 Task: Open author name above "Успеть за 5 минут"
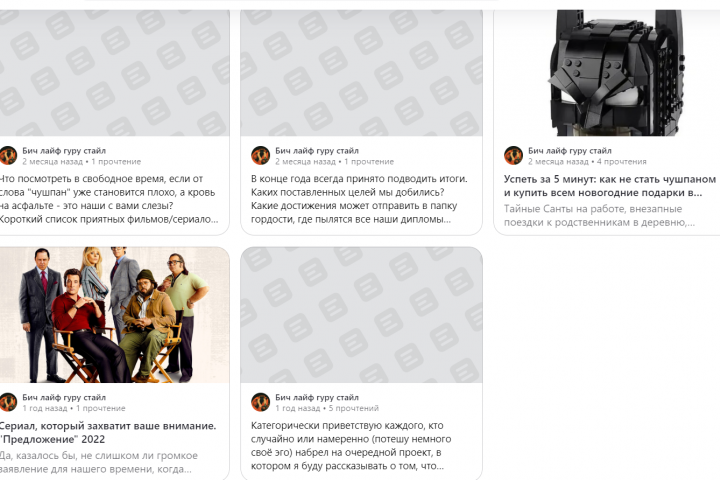click(x=569, y=150)
